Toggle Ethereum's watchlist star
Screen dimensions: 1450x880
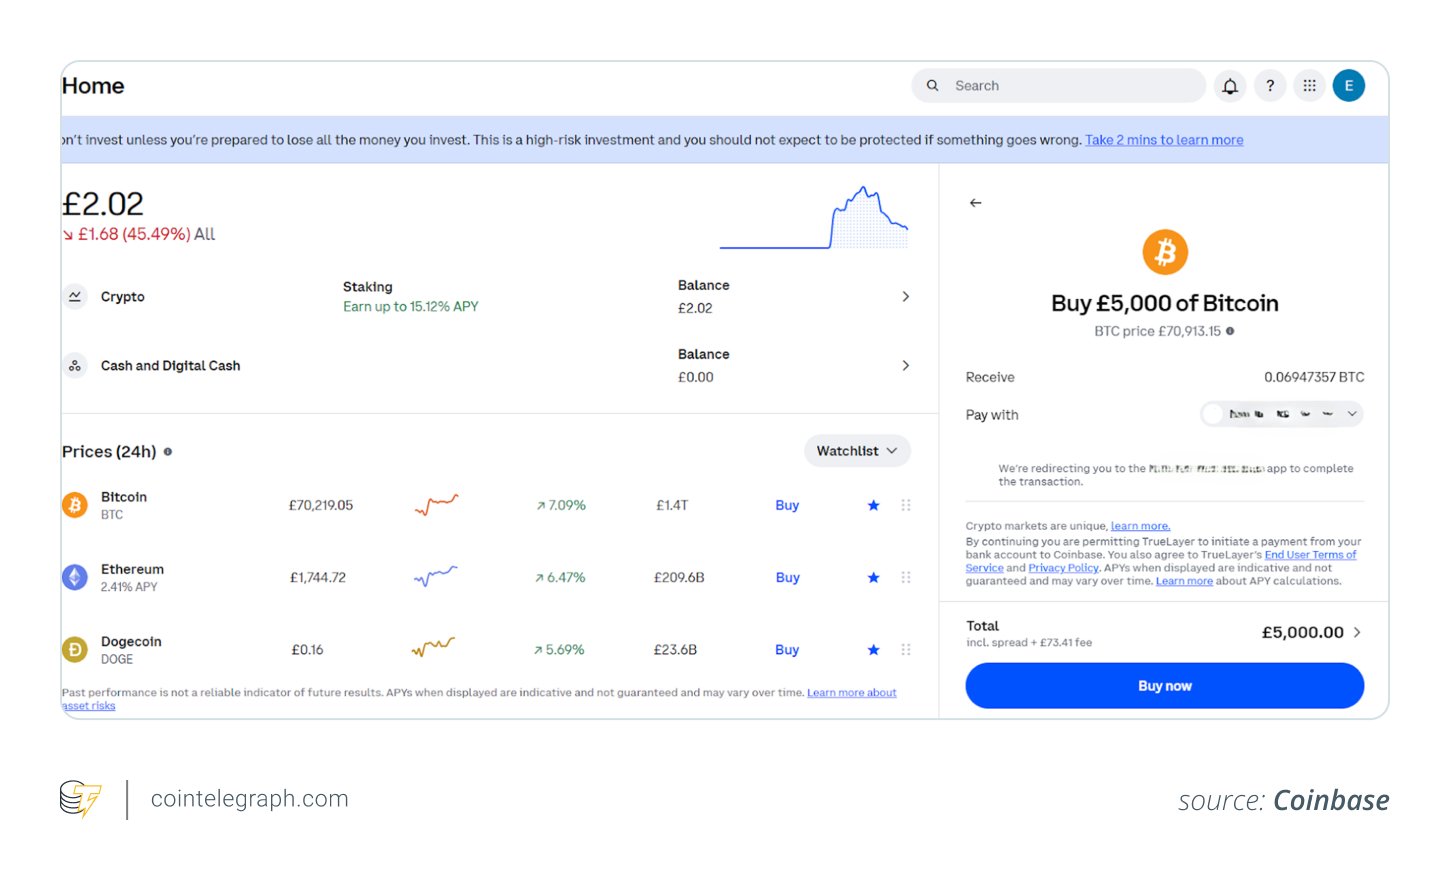pyautogui.click(x=873, y=577)
